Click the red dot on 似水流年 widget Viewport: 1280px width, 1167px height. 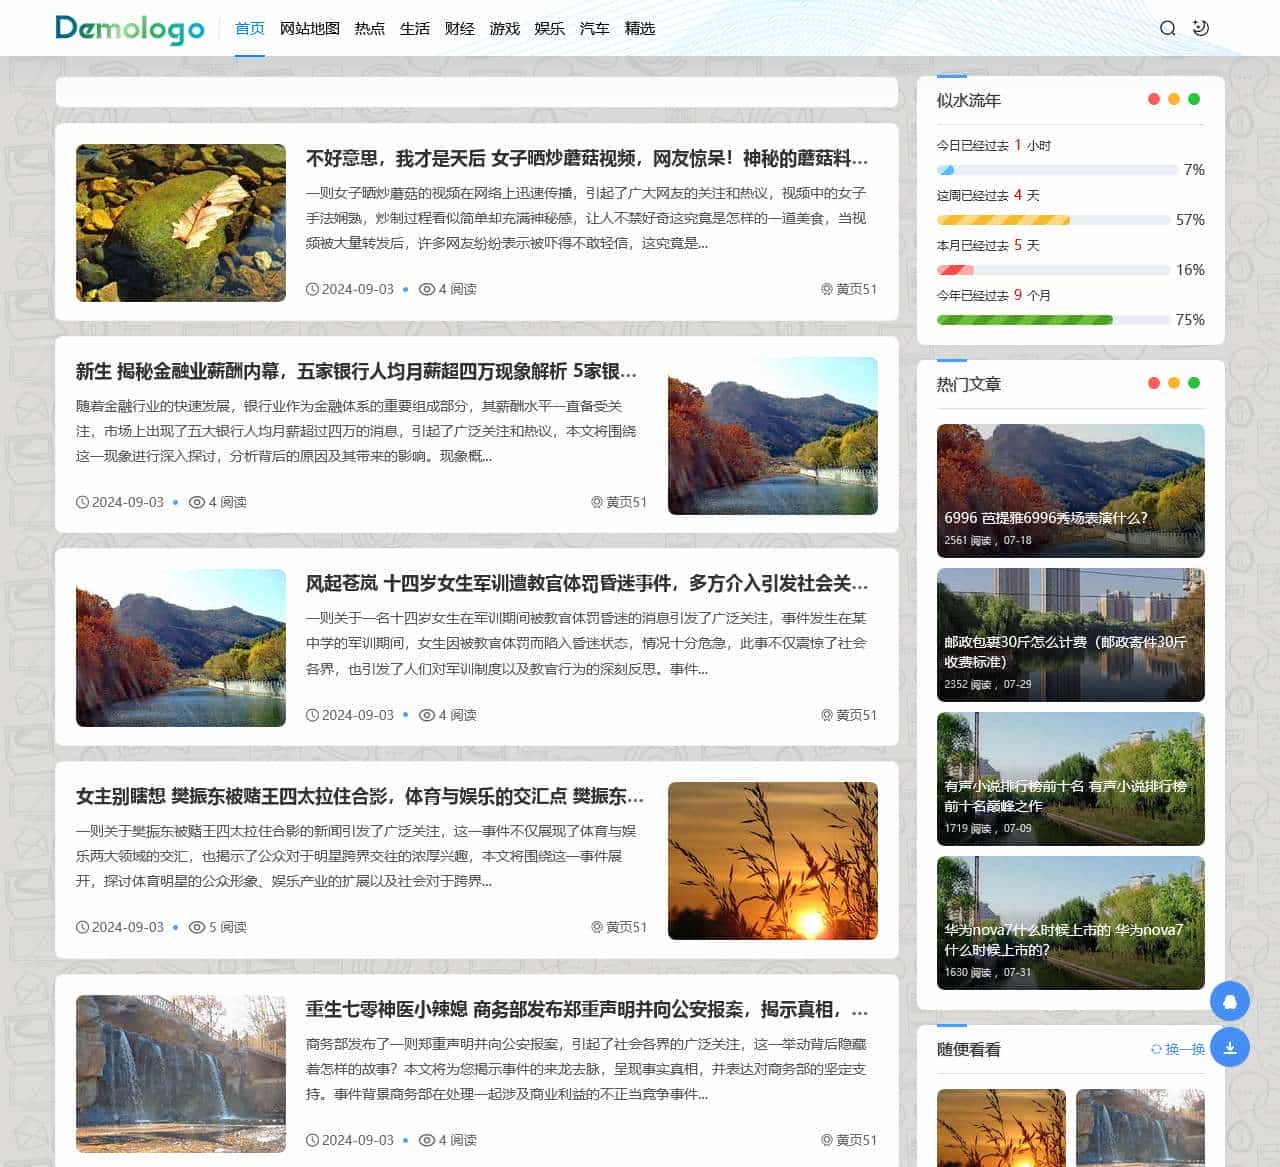click(x=1152, y=99)
